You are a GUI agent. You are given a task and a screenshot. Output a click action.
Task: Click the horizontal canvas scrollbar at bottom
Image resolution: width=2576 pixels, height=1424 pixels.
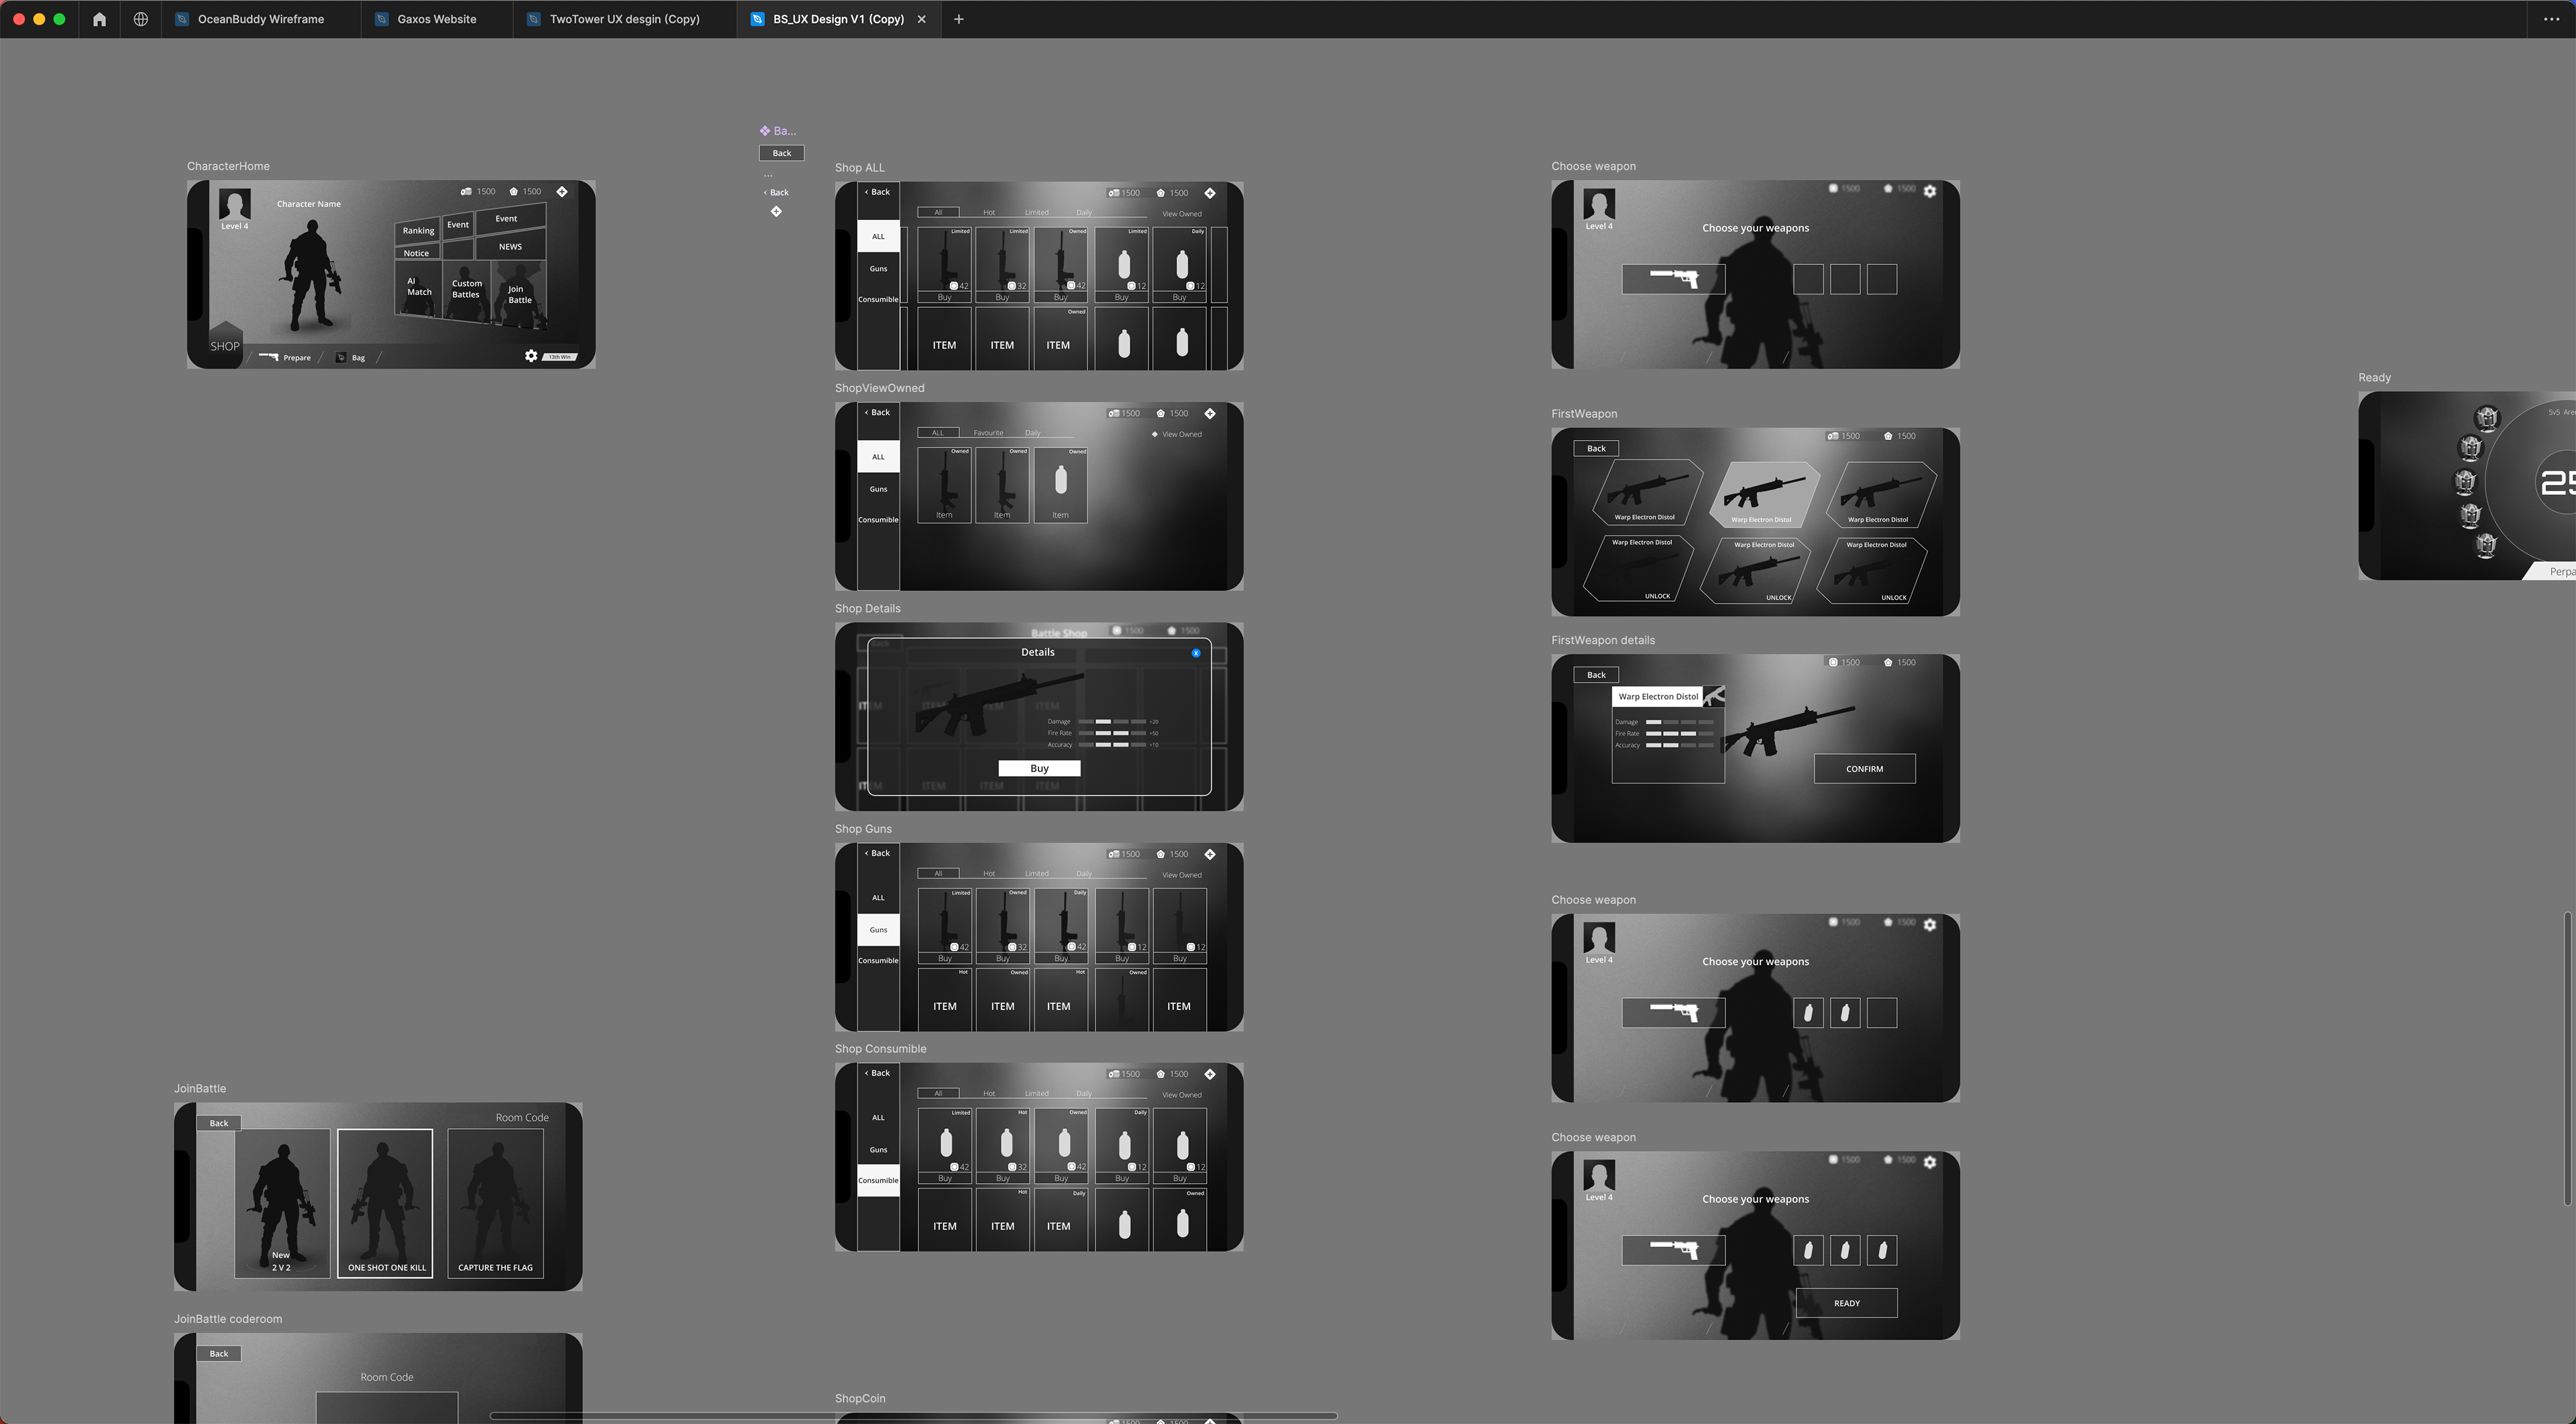[x=913, y=1416]
